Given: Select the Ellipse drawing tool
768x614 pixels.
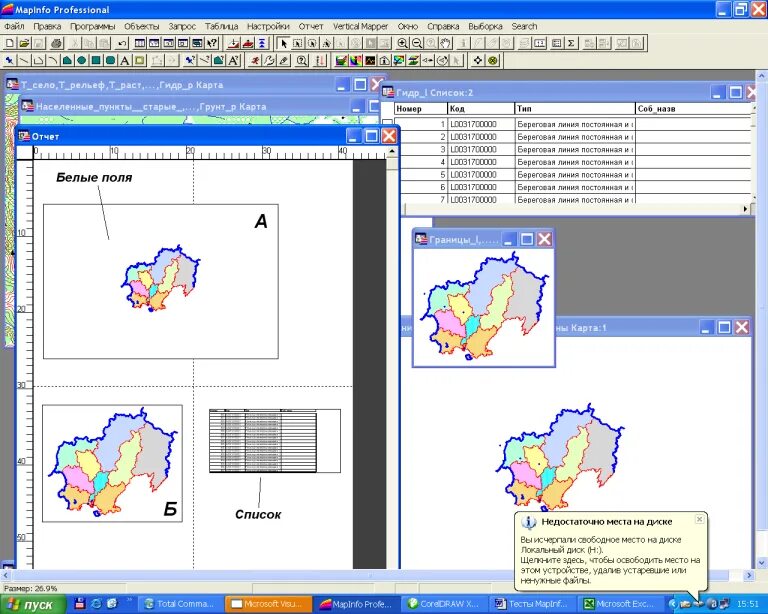Looking at the screenshot, I should click(x=81, y=61).
